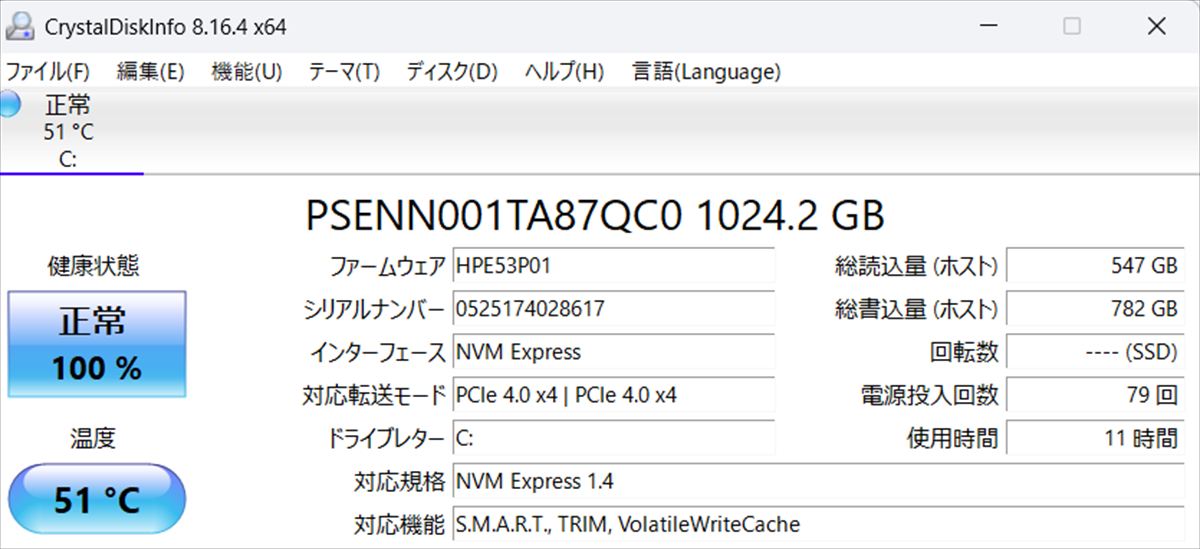Open the ディスク(D) menu

coord(451,72)
